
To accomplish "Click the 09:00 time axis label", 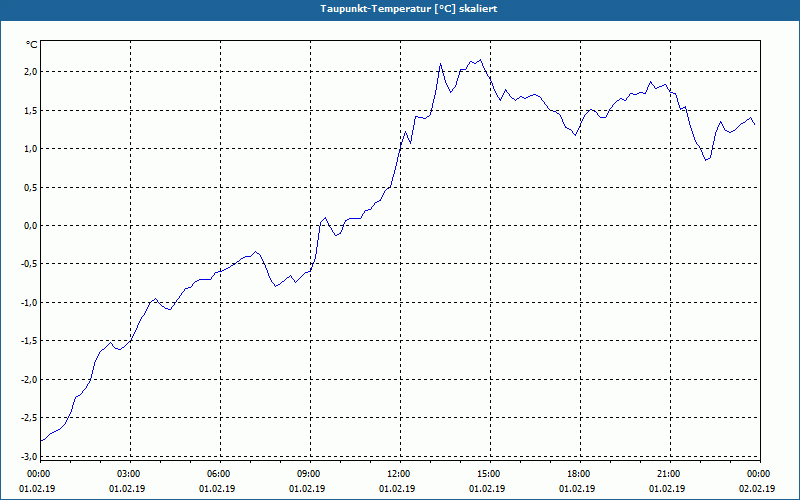I will tap(311, 474).
